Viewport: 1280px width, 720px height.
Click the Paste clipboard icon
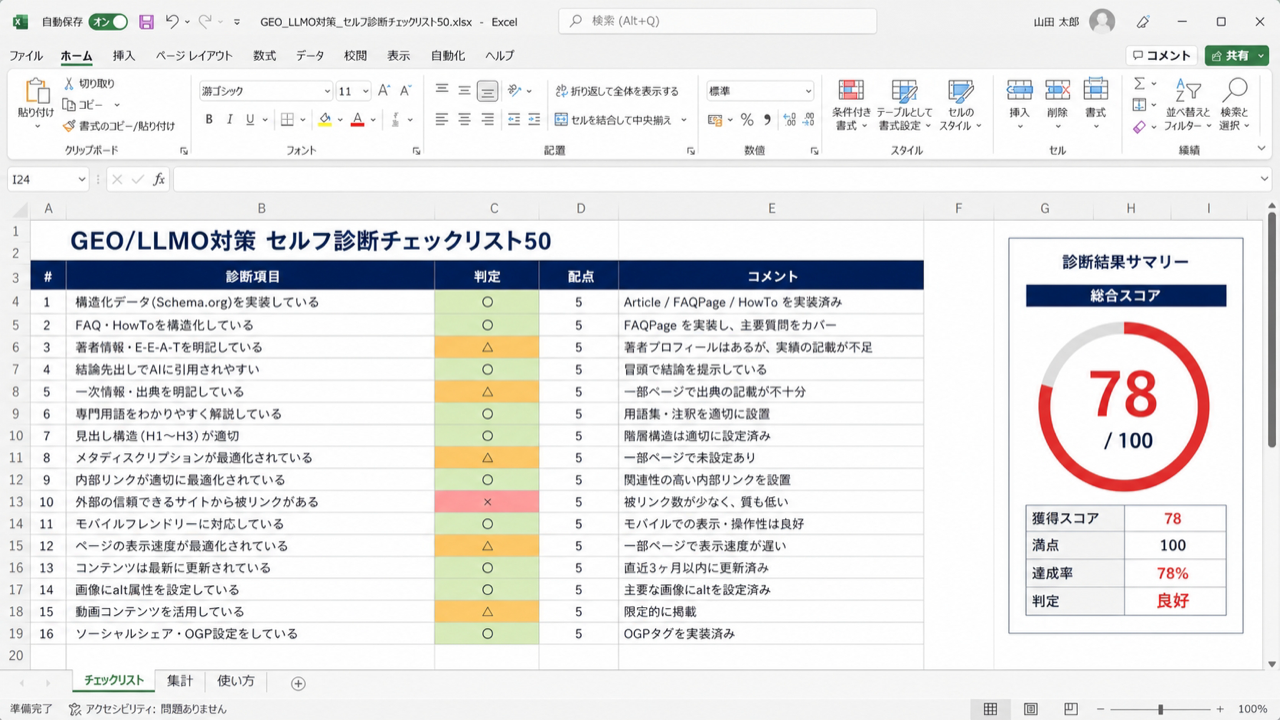pos(37,92)
